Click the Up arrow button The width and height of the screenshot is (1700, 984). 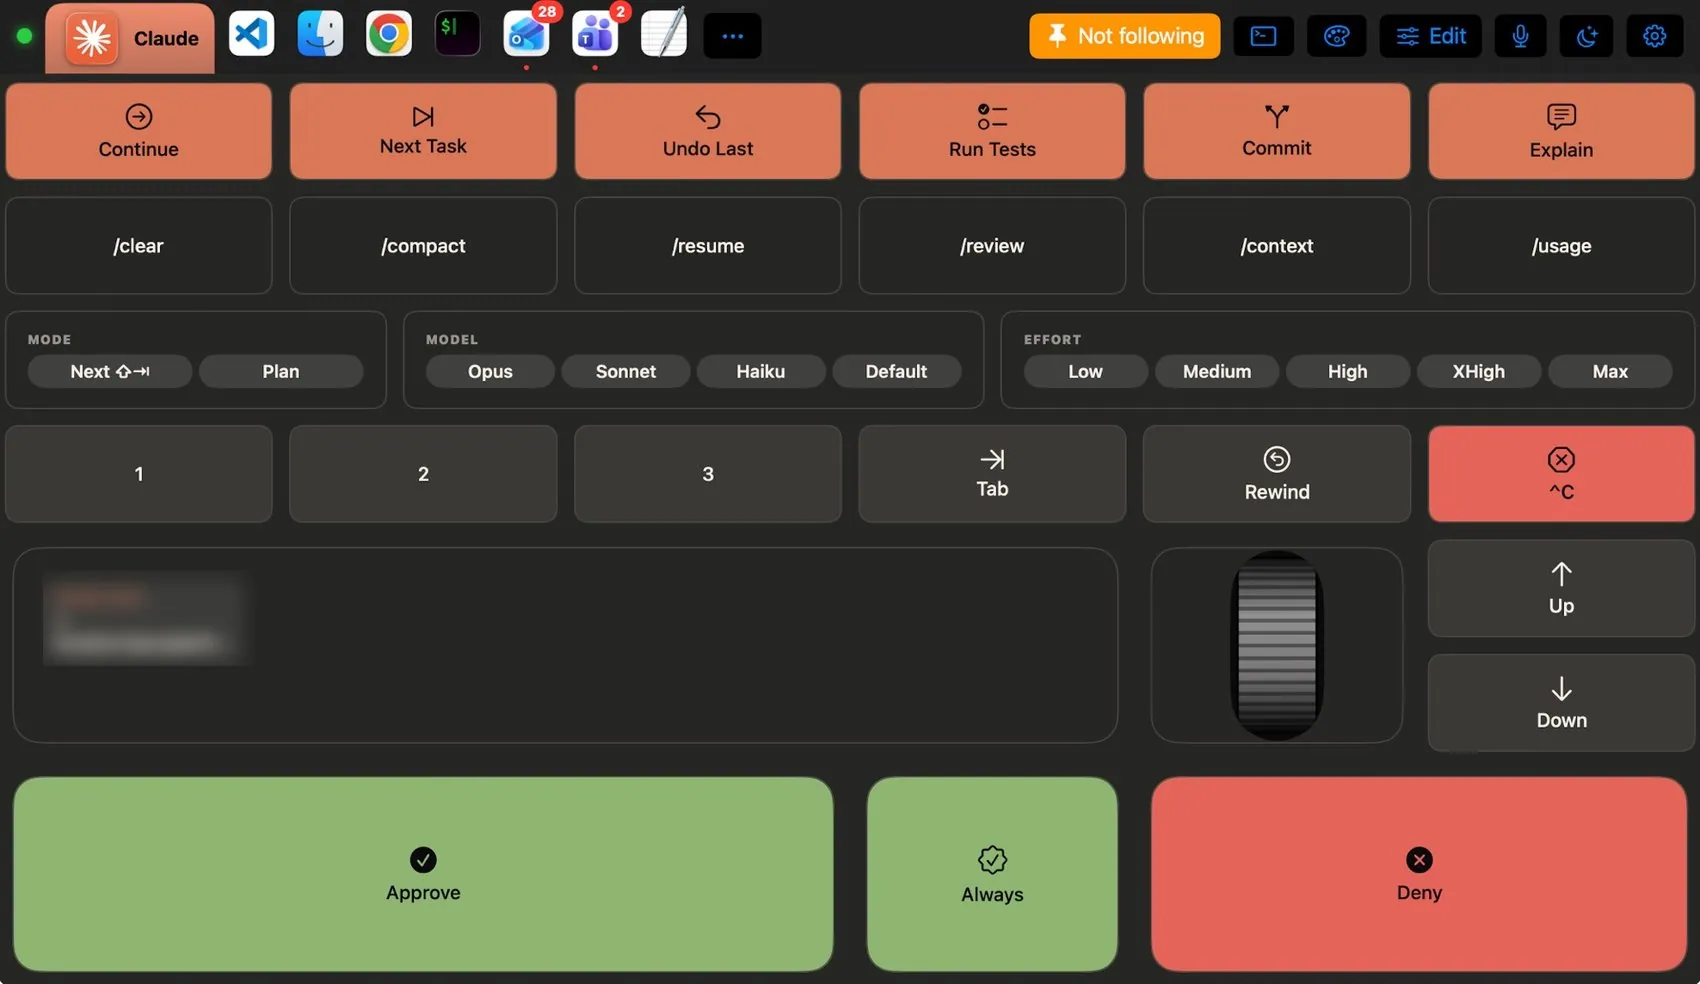[1561, 589]
